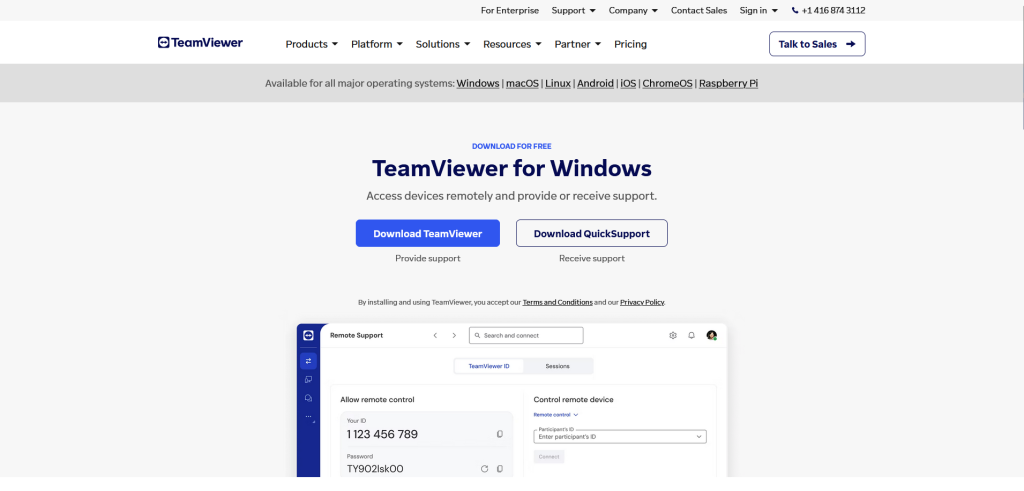Image resolution: width=1024 pixels, height=491 pixels.
Task: Click the Allow remote control heading
Action: [x=377, y=400]
